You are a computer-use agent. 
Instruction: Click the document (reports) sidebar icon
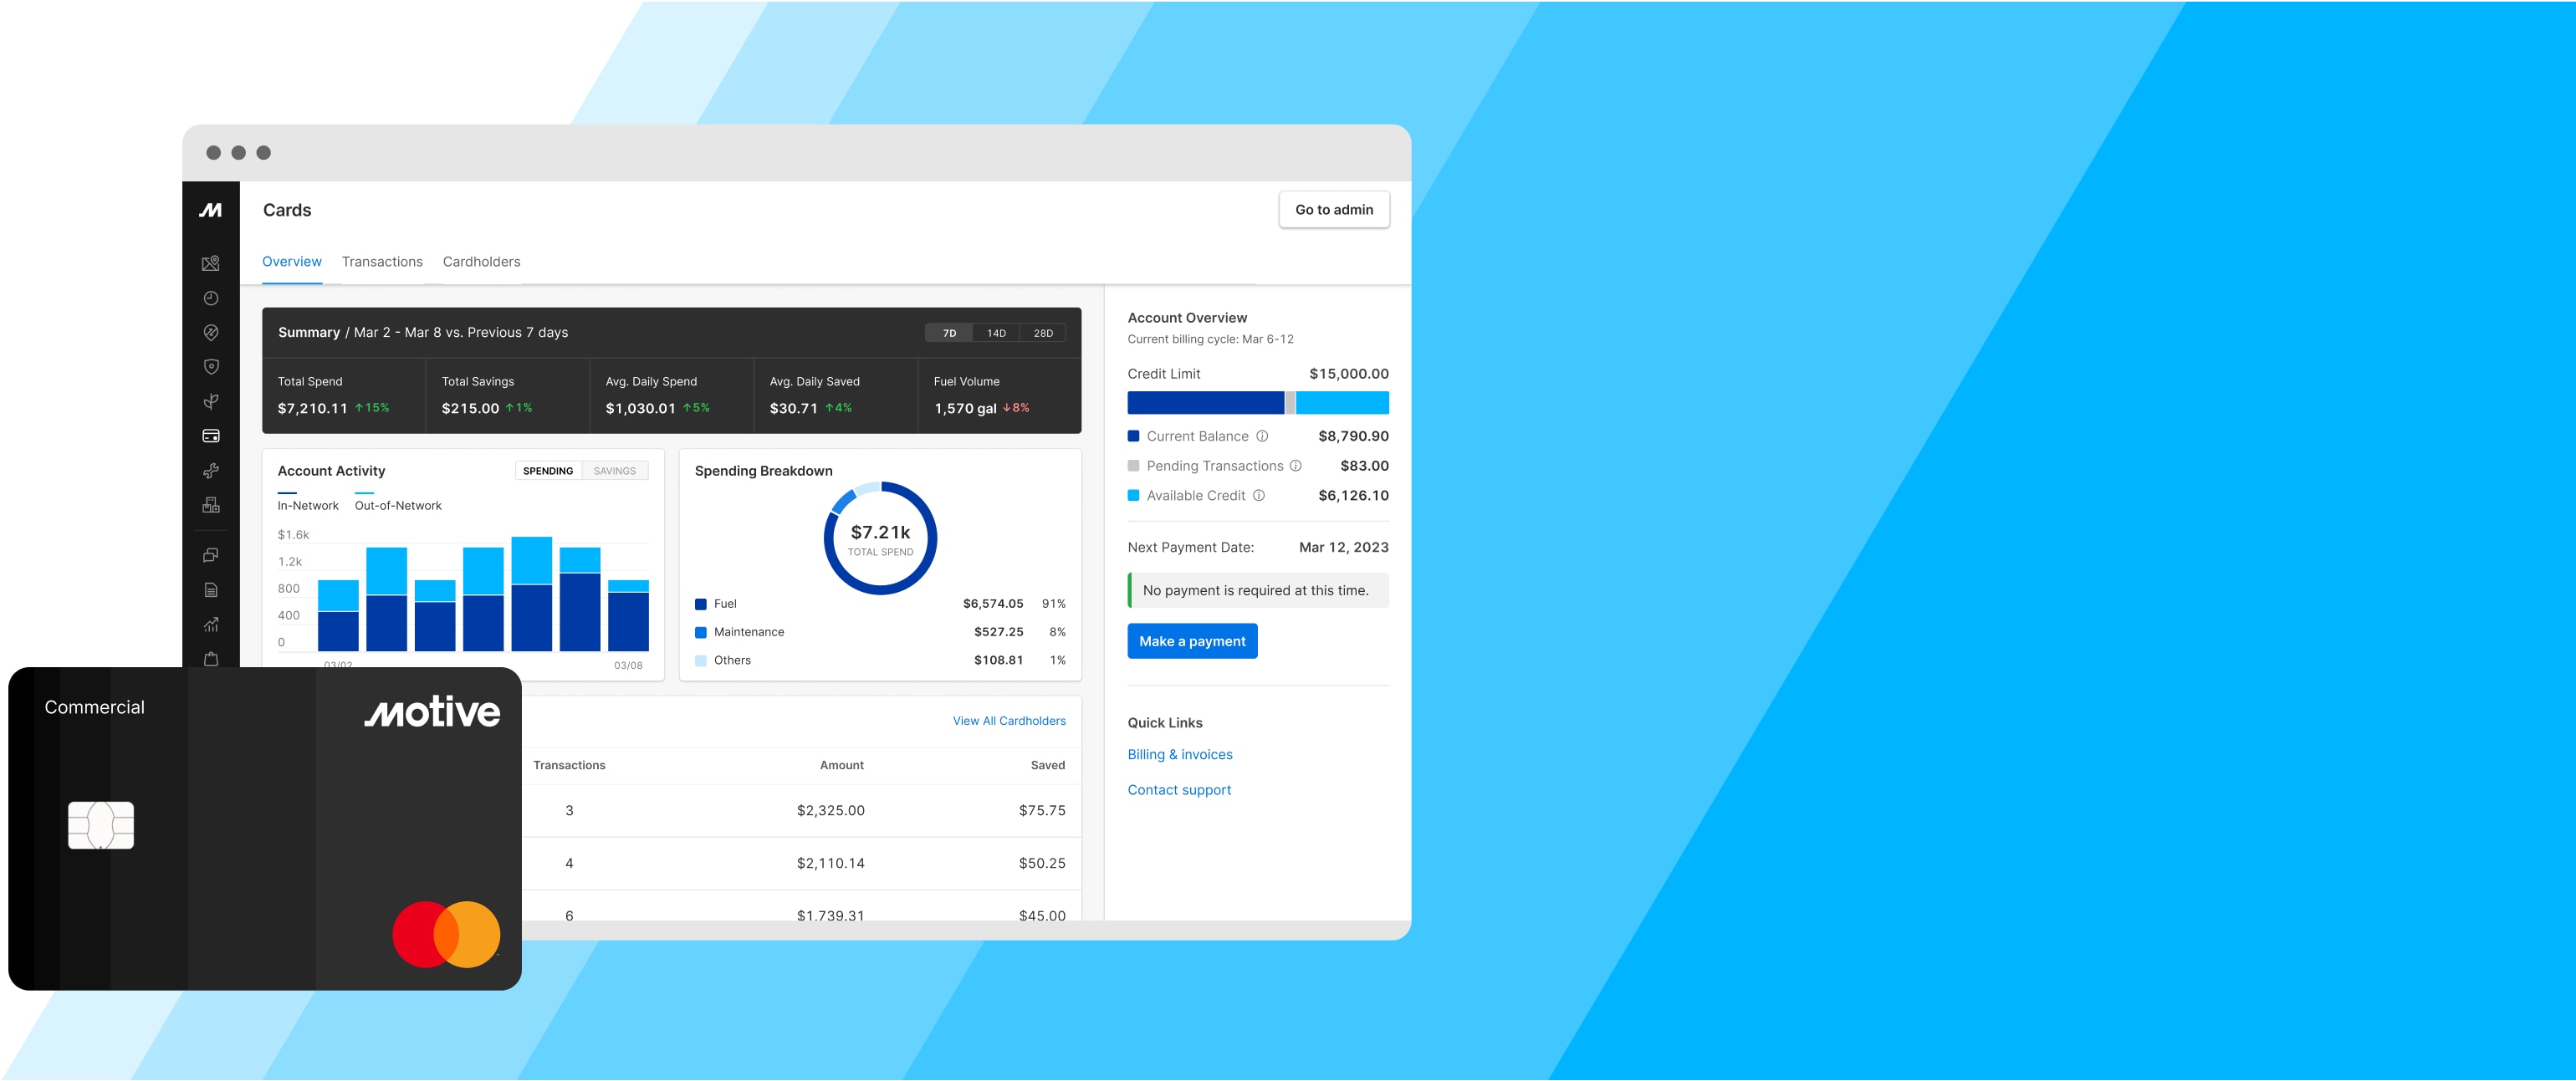point(210,590)
